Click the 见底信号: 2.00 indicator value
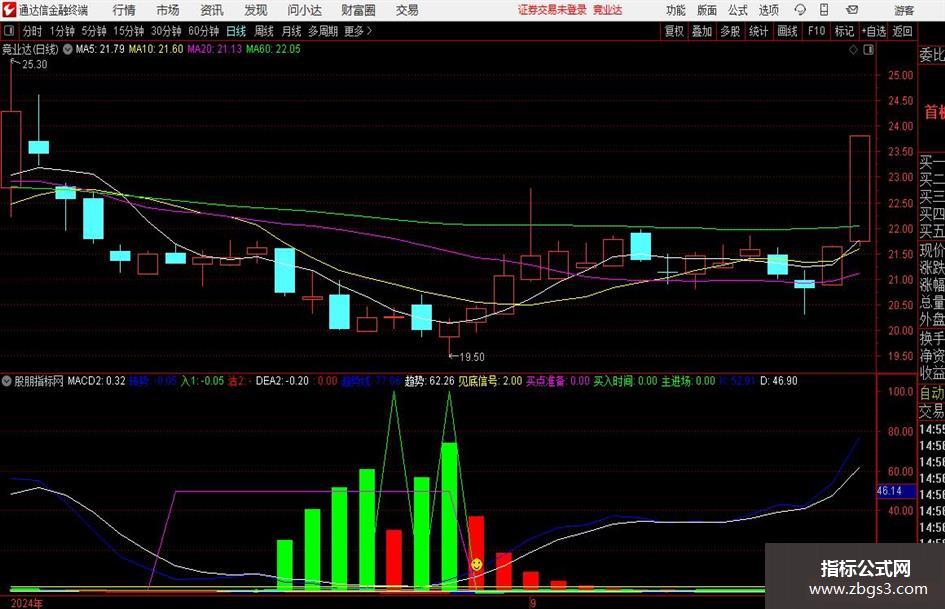Viewport: 945px width, 609px height. click(x=491, y=381)
